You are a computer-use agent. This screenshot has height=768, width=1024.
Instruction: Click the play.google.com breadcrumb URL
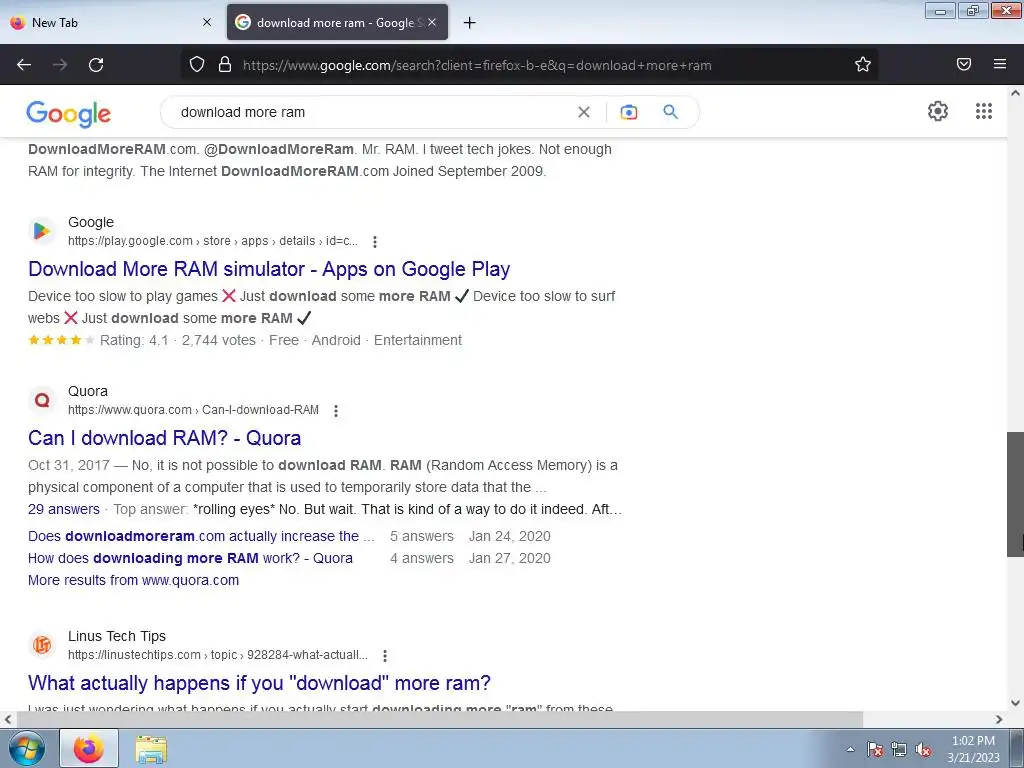(213, 241)
